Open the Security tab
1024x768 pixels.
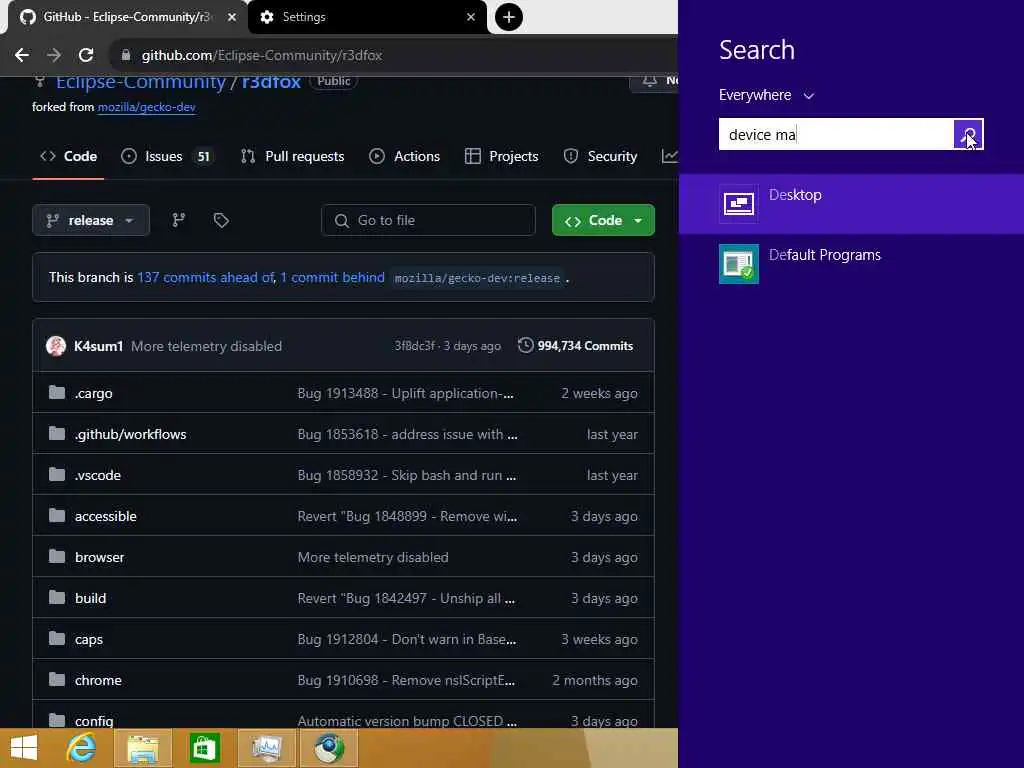(x=600, y=156)
